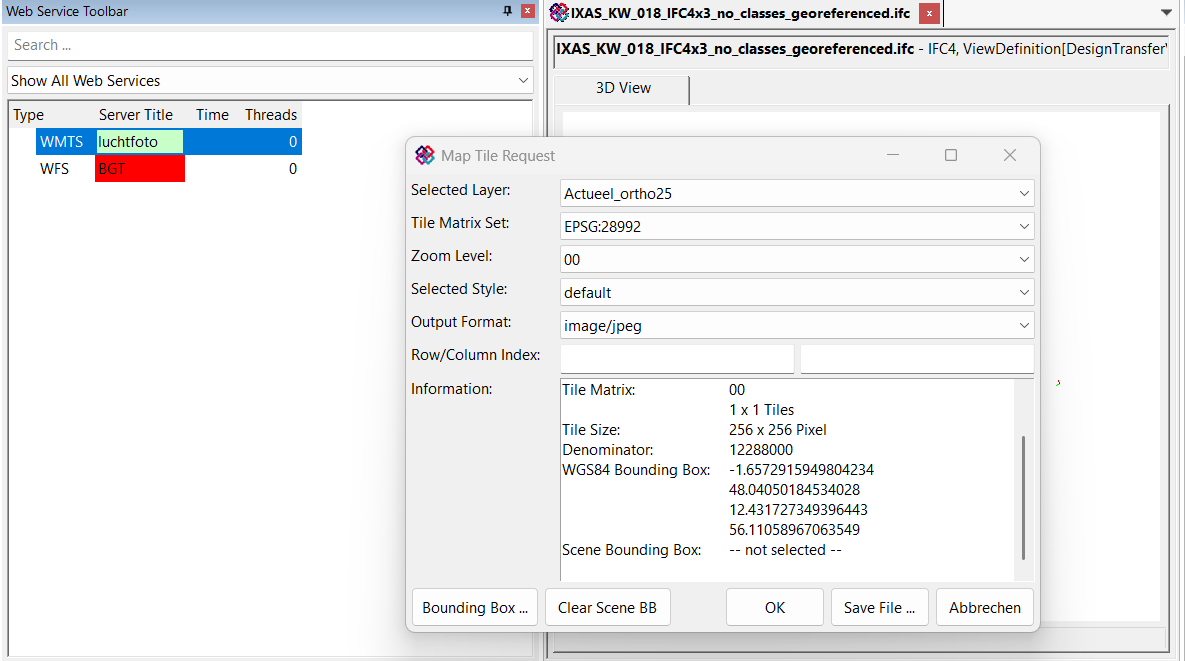Viewport: 1185px width, 661px height.
Task: Click the IFC file icon in tab
Action: click(x=559, y=13)
